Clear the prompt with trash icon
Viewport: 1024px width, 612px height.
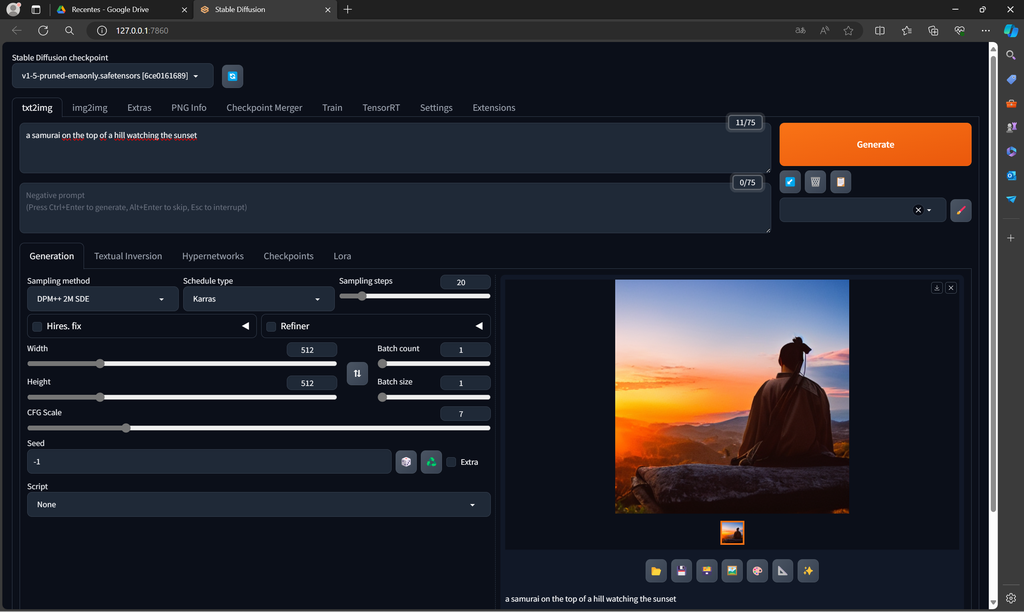[x=815, y=182]
